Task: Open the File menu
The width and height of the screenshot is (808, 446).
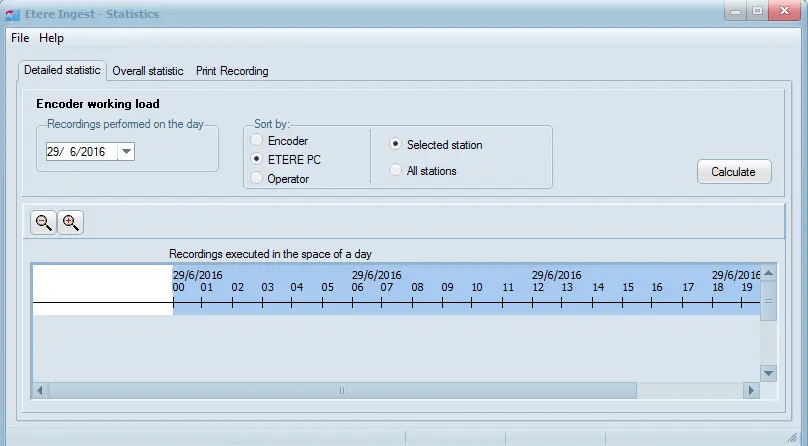Action: pos(20,38)
